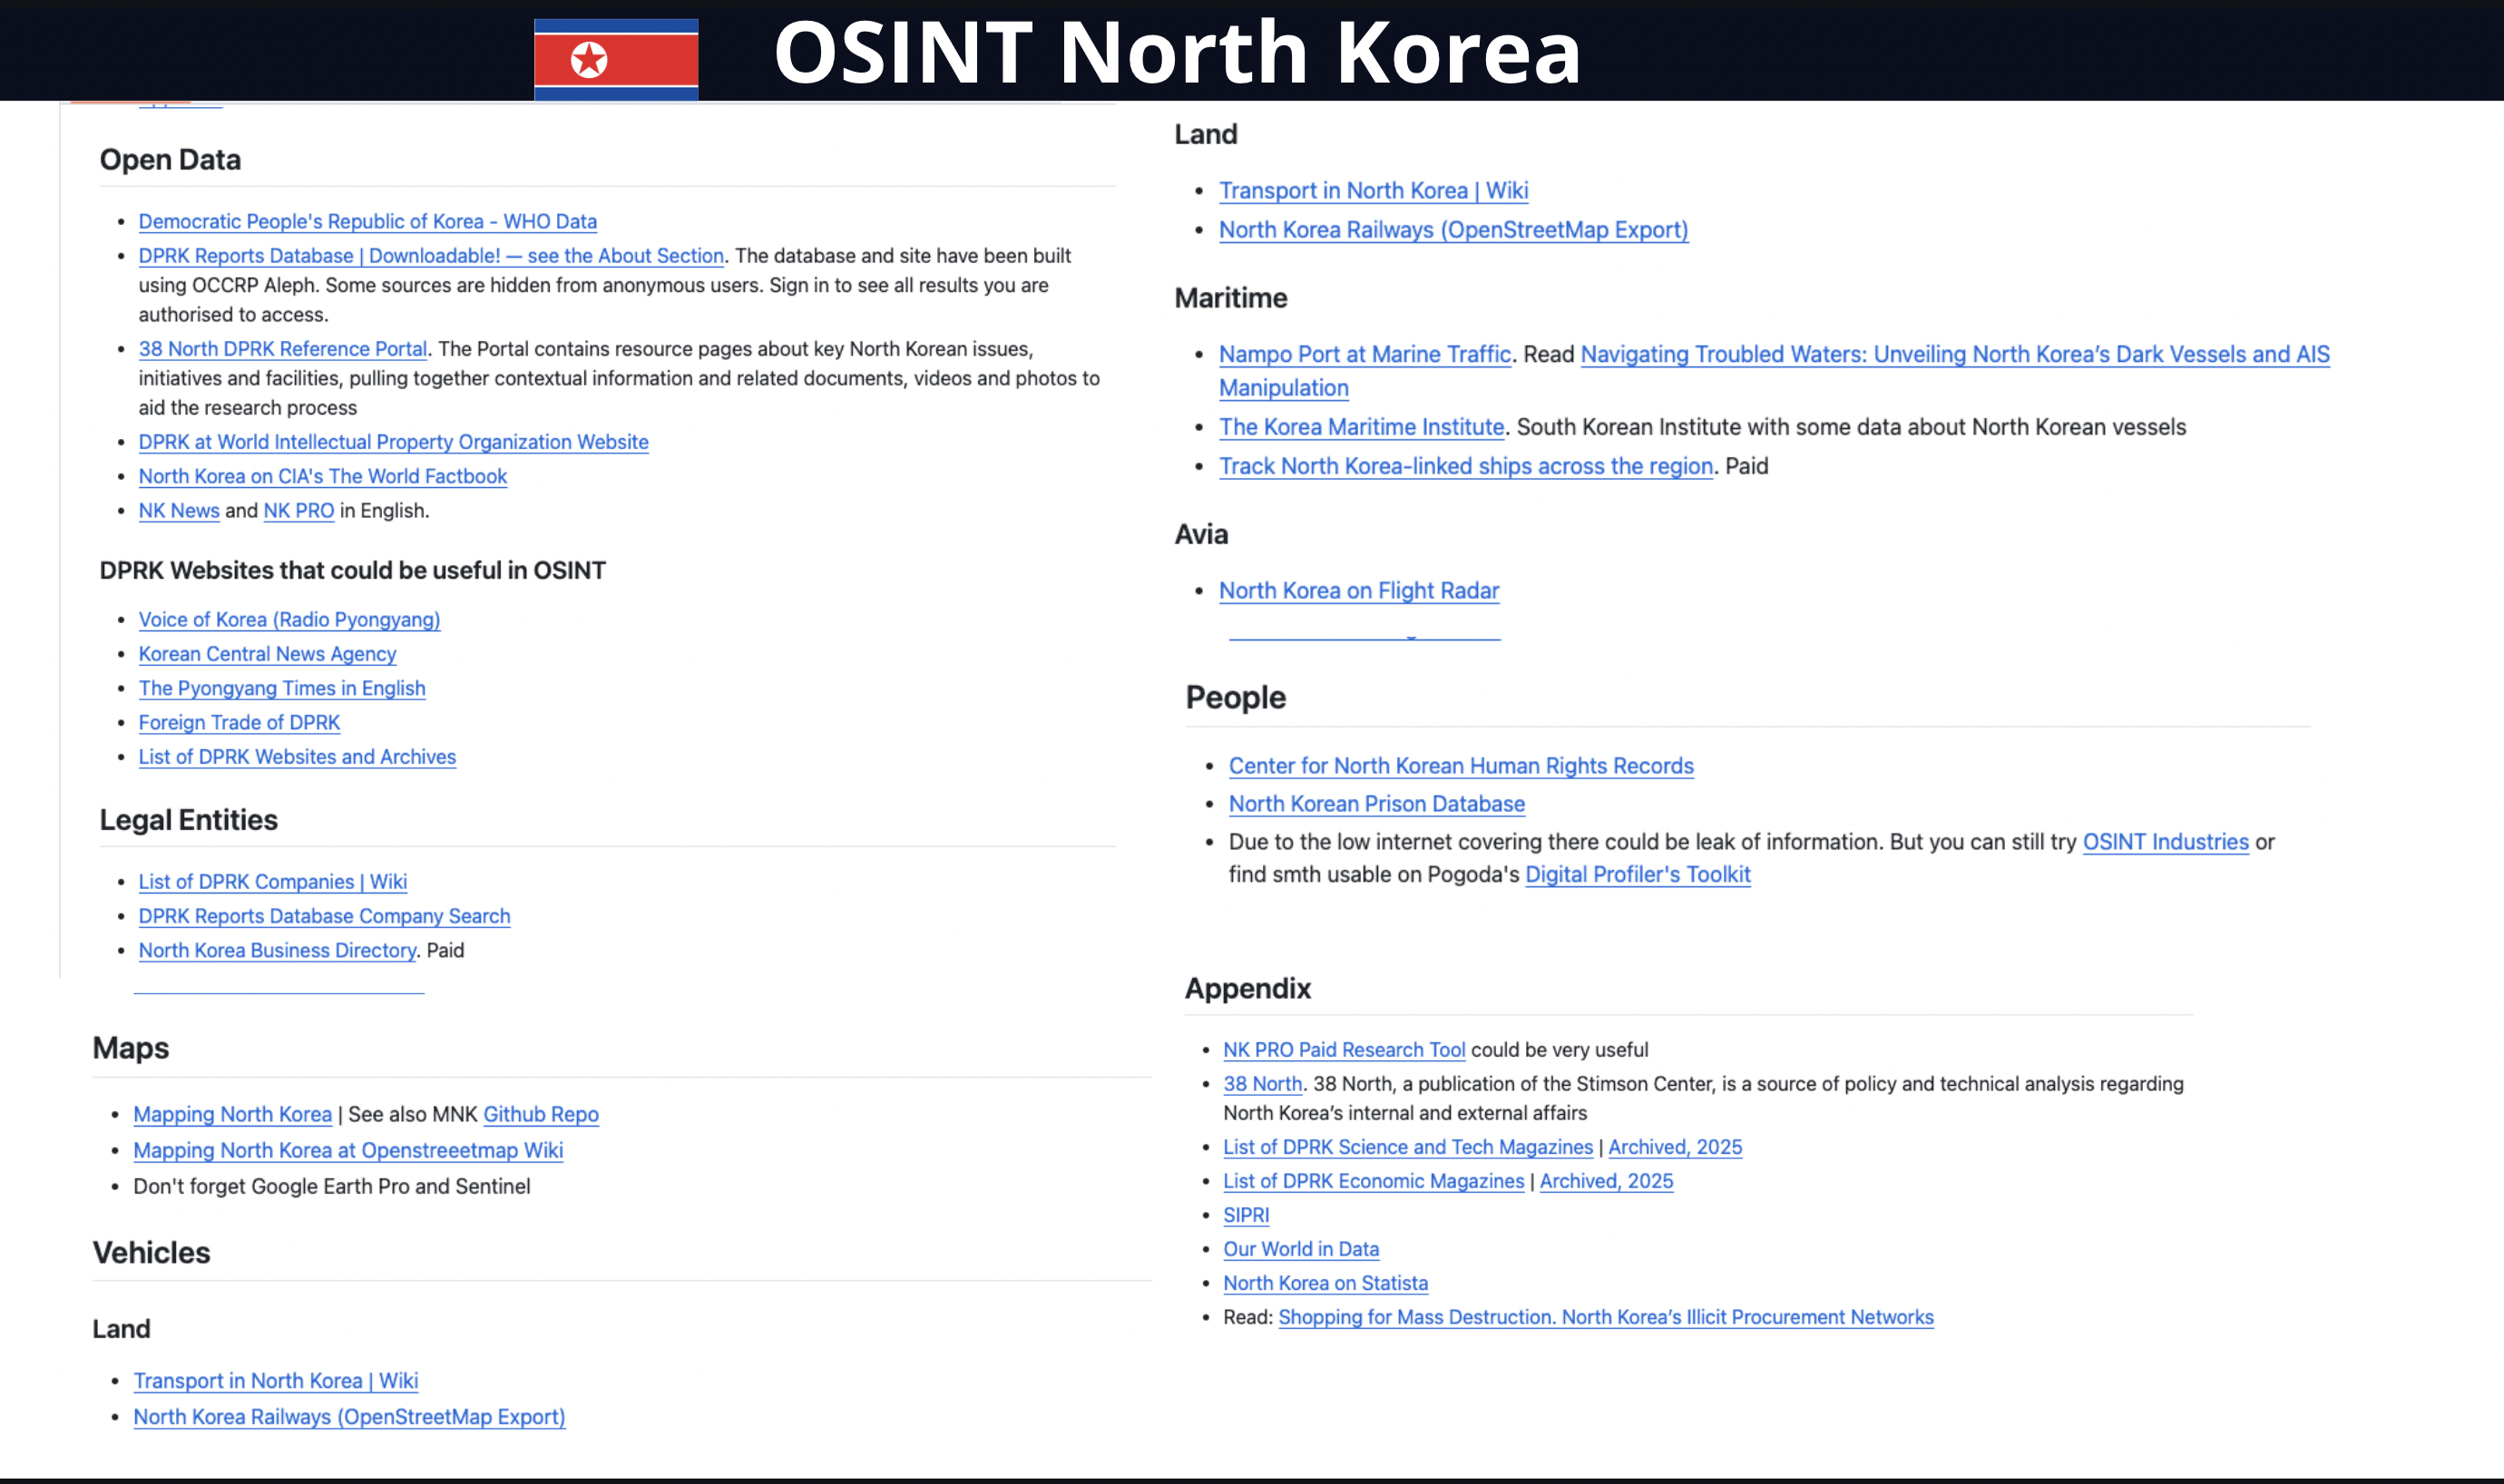This screenshot has height=1484, width=2504.
Task: Open North Korea Railways export in right column
Action: click(x=1453, y=229)
